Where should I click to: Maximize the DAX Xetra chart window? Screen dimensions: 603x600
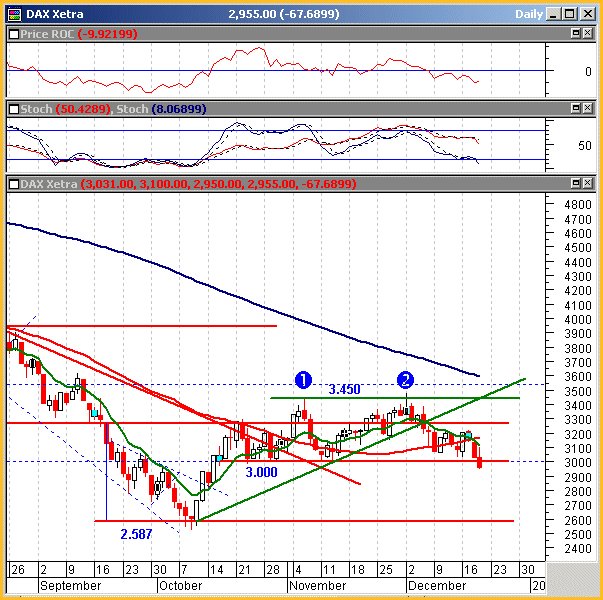click(x=569, y=14)
